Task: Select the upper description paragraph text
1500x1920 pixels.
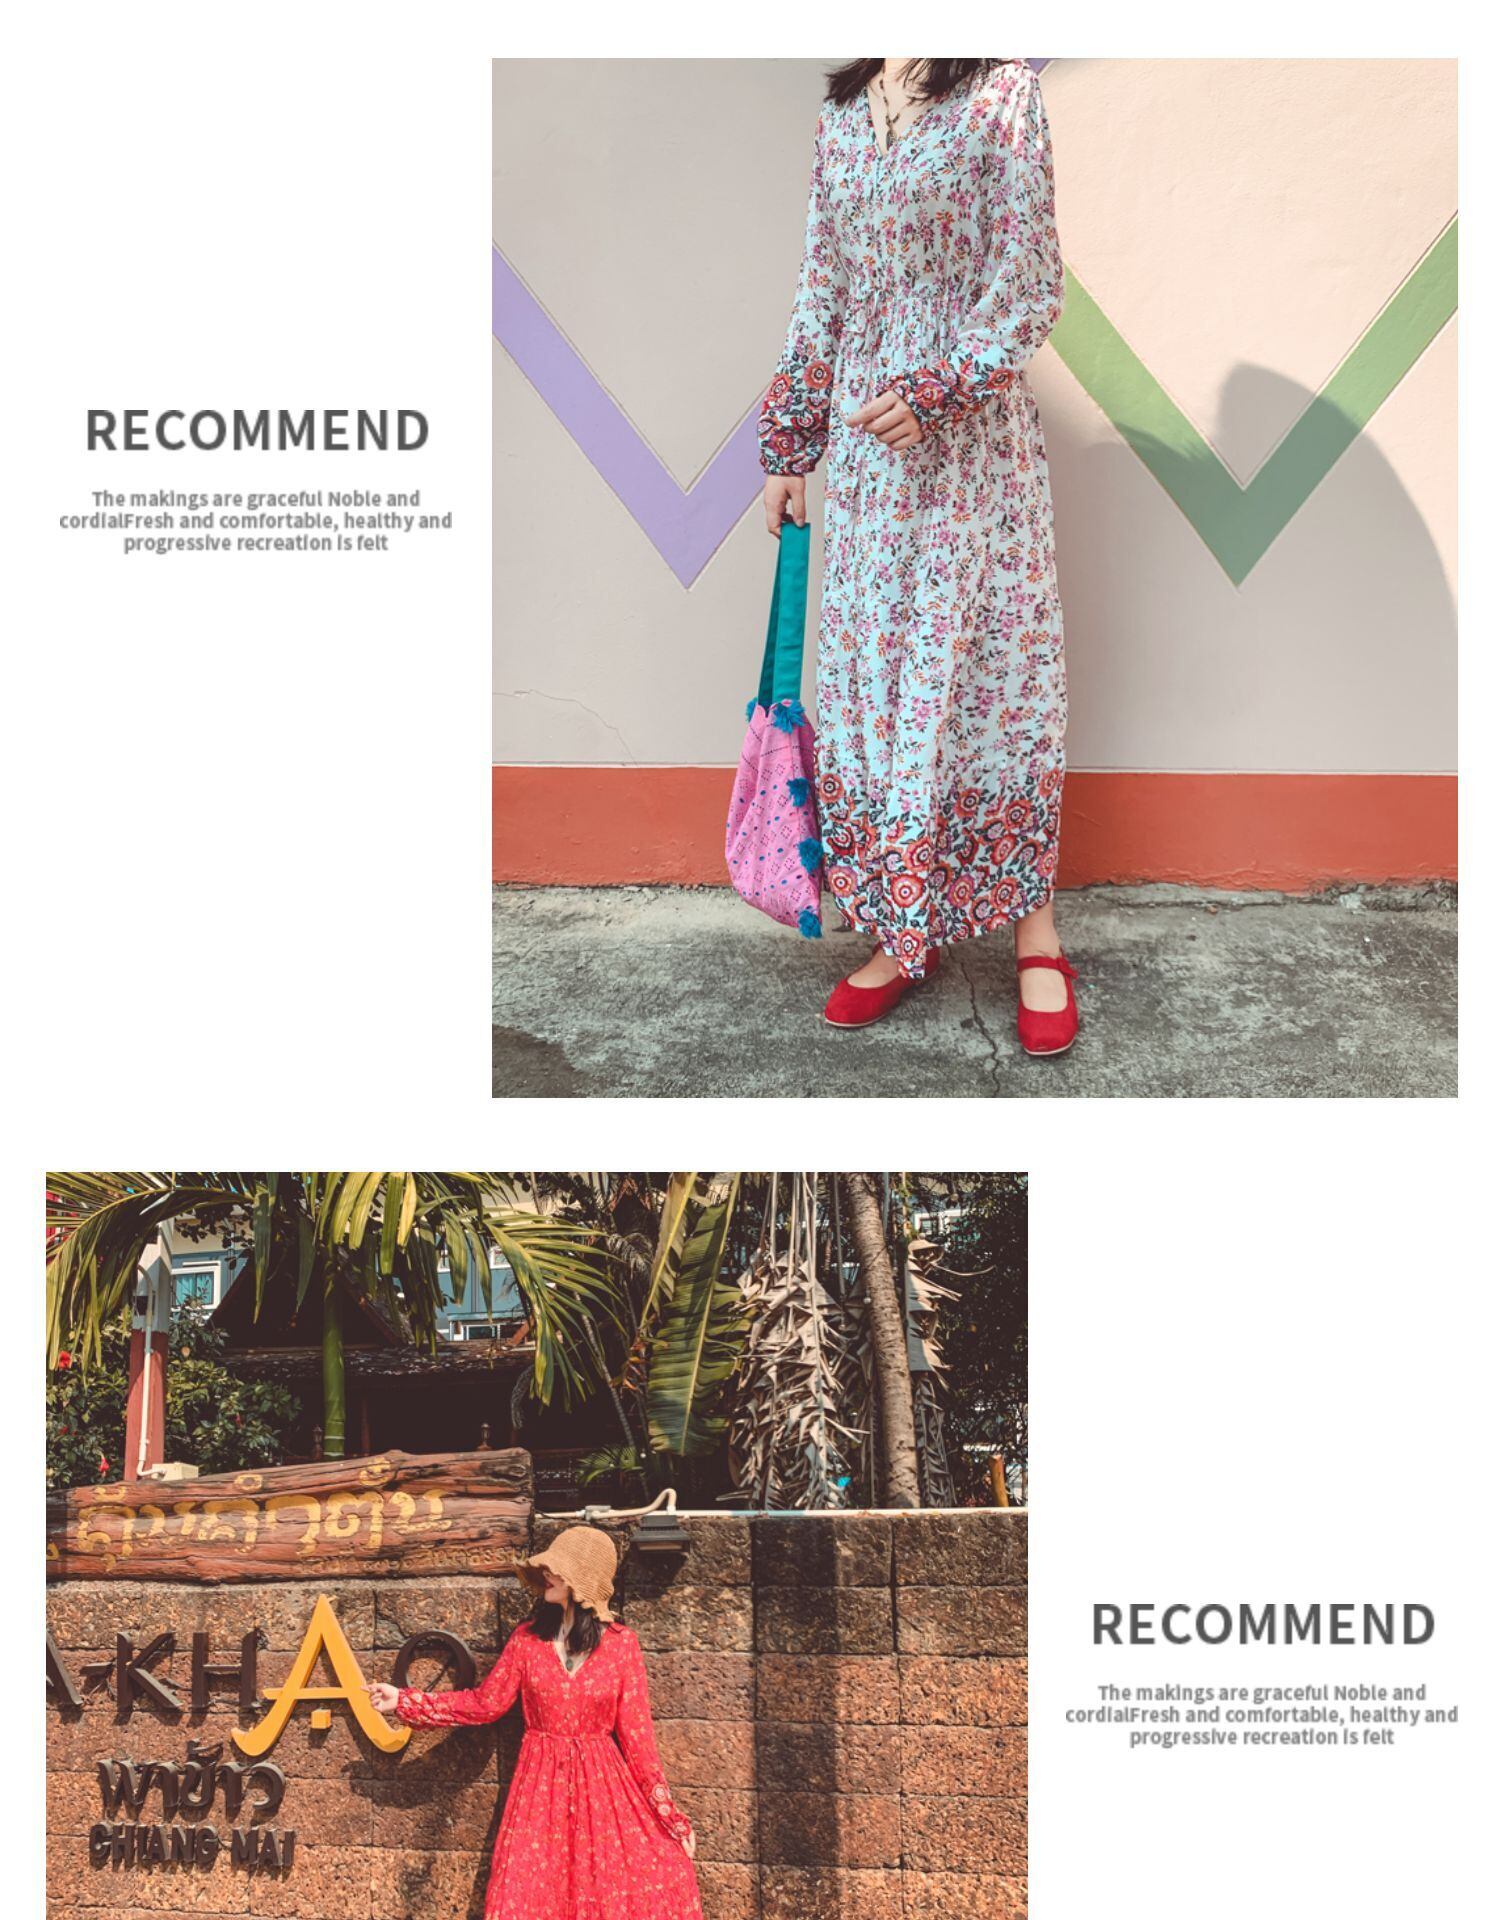Action: (255, 520)
